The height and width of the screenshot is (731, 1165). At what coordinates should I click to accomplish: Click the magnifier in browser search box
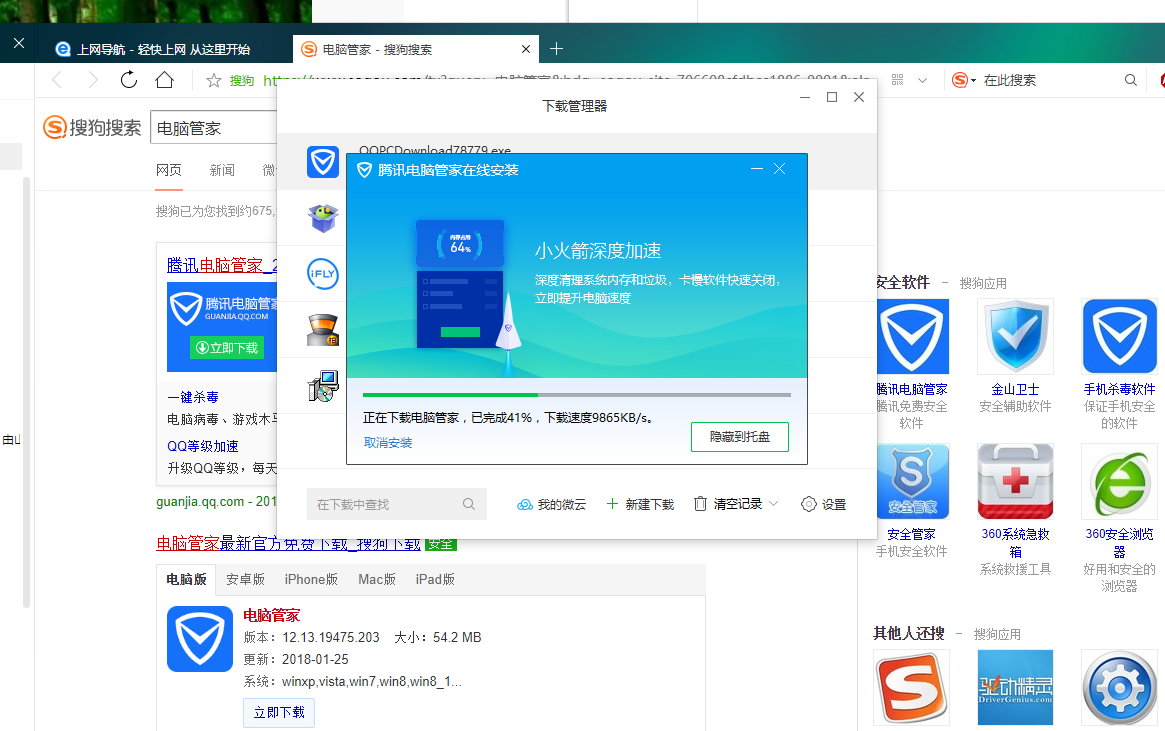pos(1131,79)
